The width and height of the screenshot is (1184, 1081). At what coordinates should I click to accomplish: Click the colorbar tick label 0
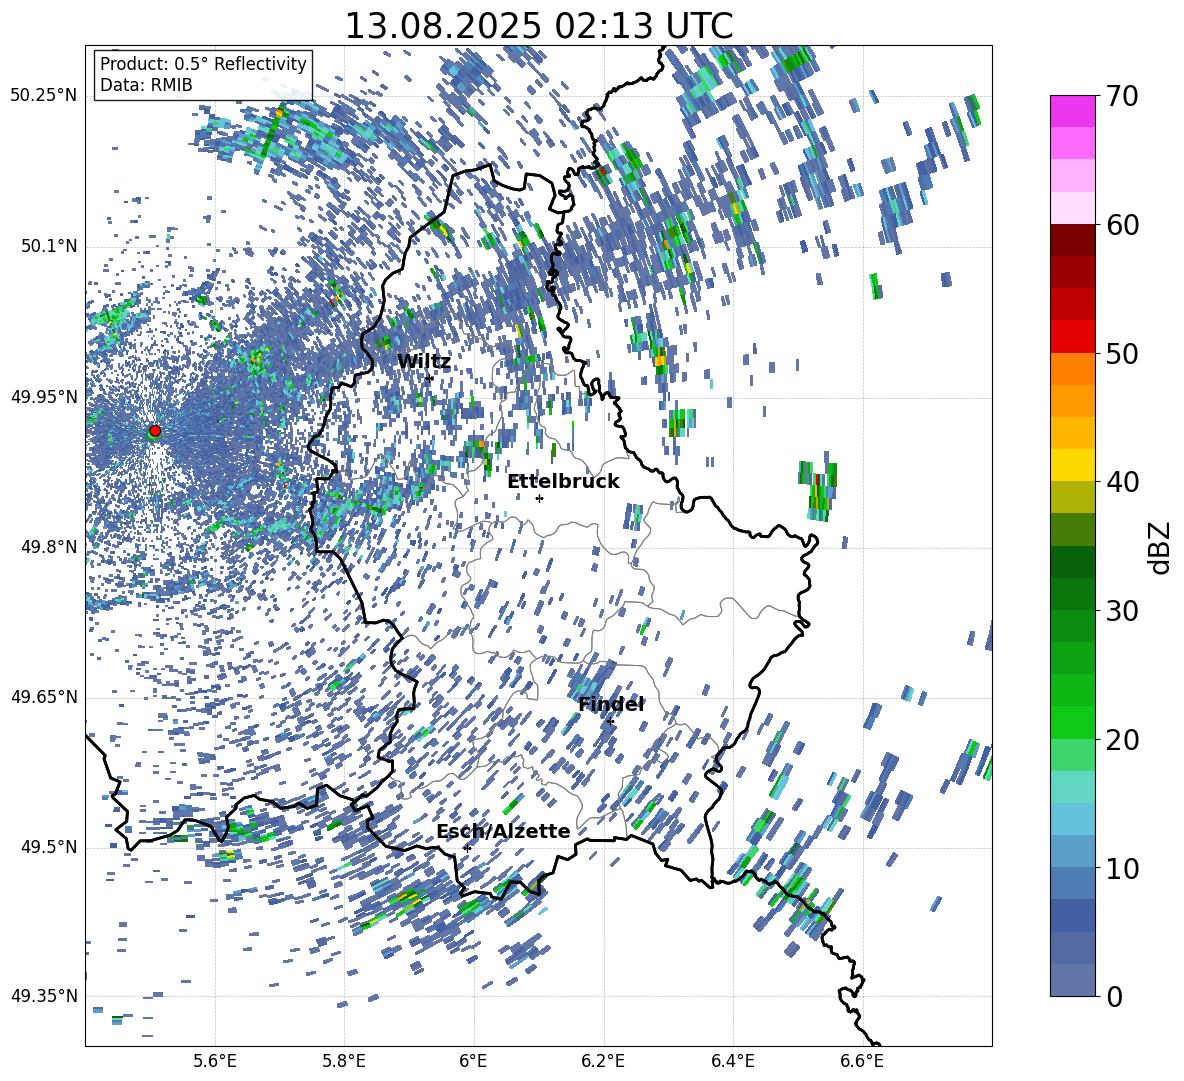pos(1114,996)
